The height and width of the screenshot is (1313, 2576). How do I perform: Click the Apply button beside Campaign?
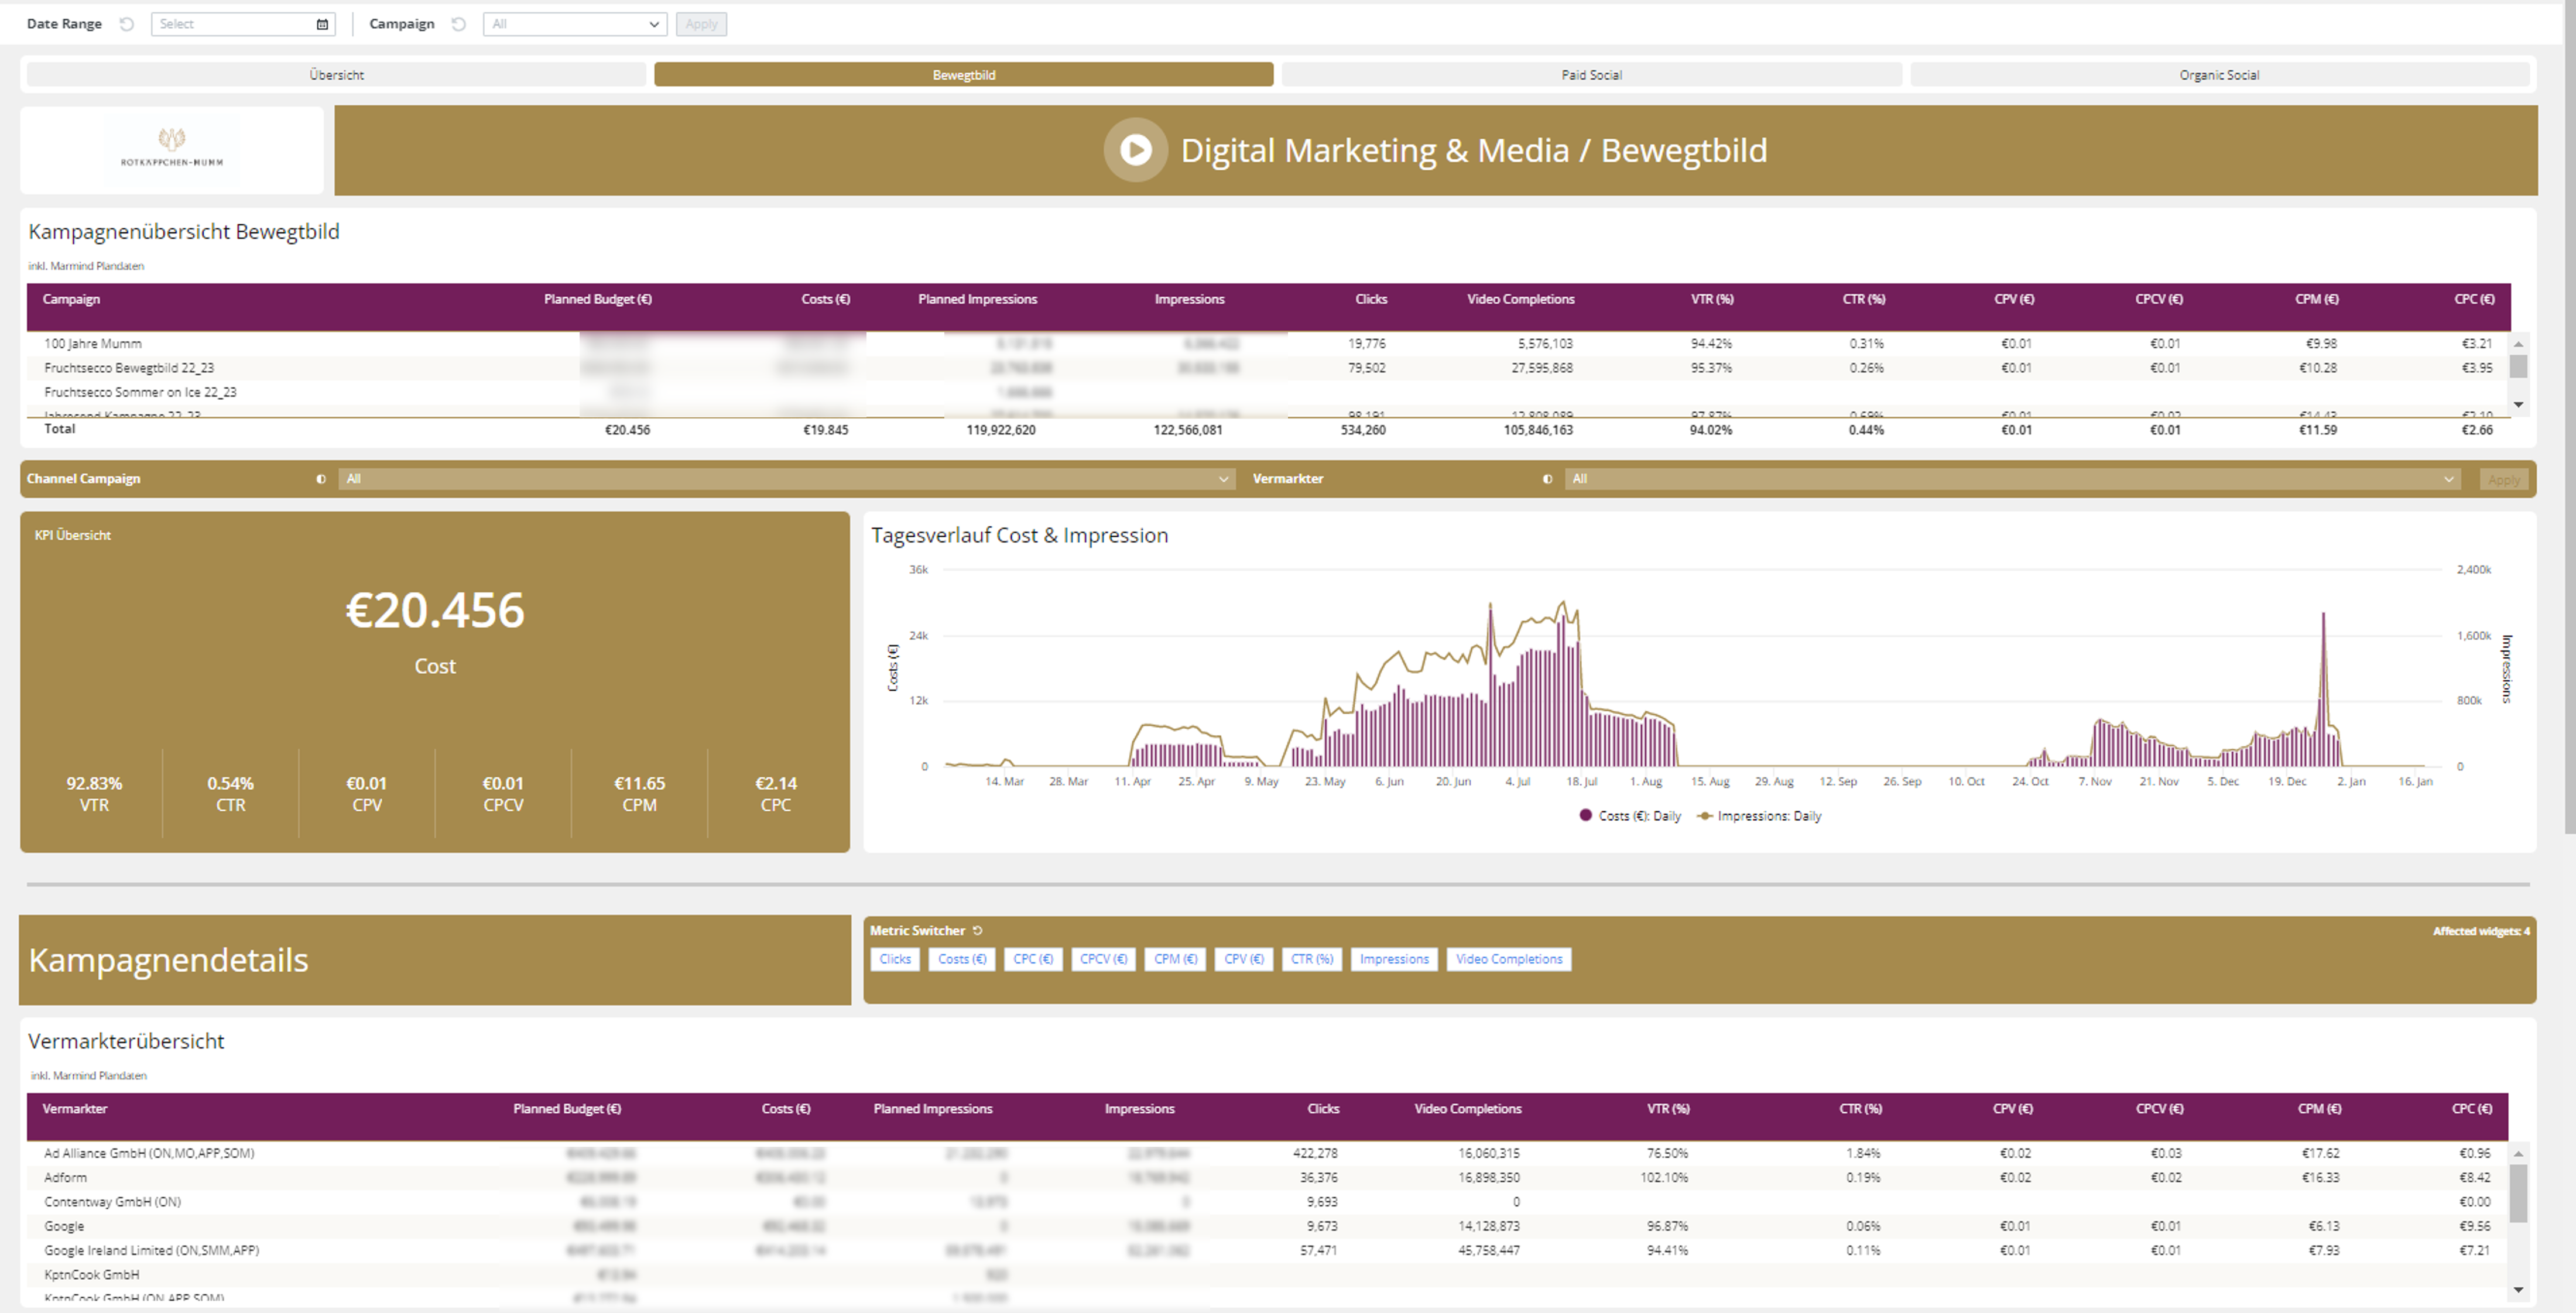coord(701,24)
